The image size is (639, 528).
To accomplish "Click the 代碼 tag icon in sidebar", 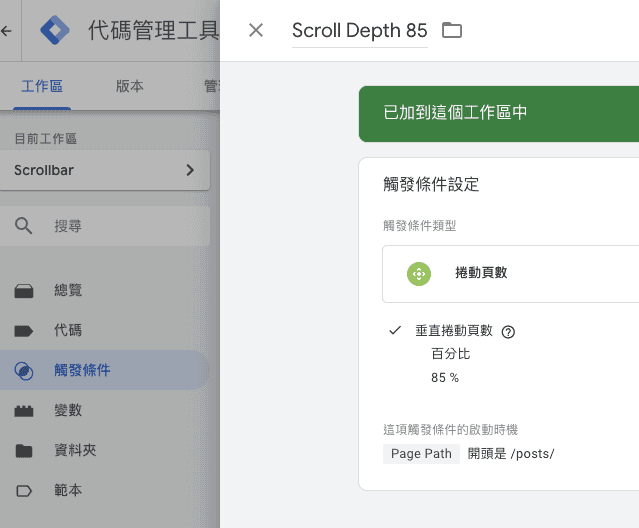I will (x=24, y=330).
